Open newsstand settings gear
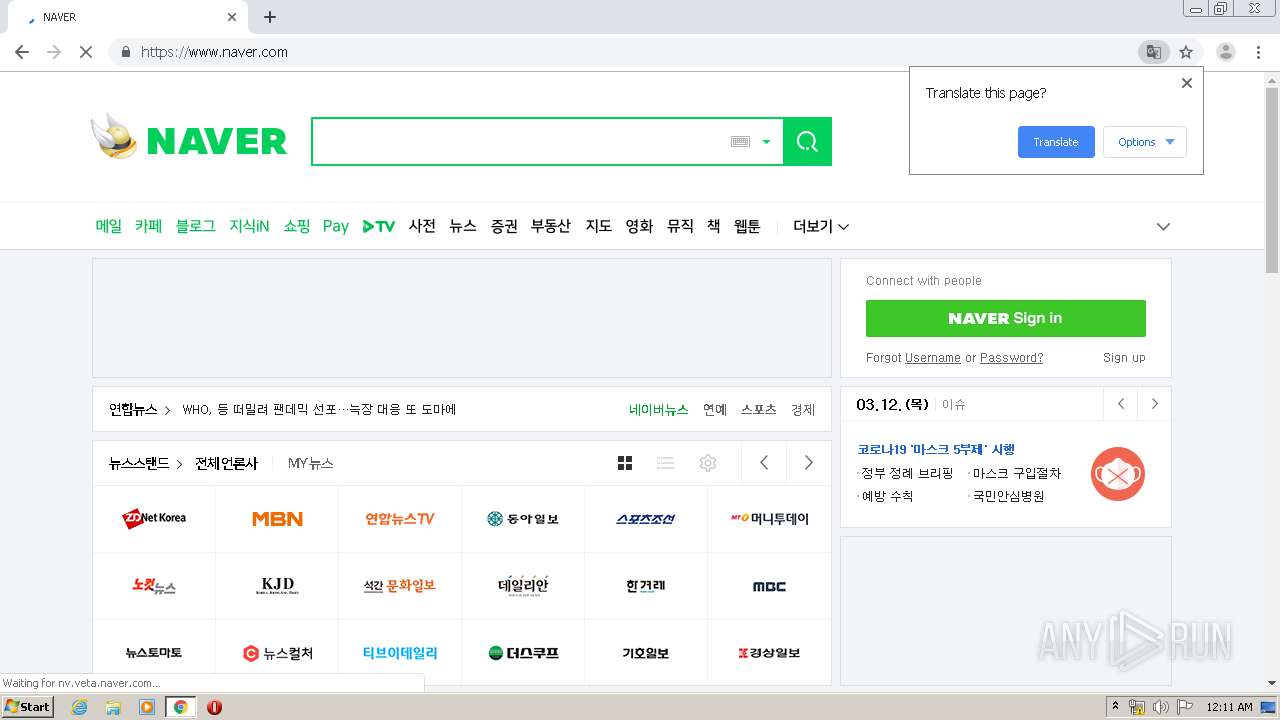1280x720 pixels. coord(708,463)
